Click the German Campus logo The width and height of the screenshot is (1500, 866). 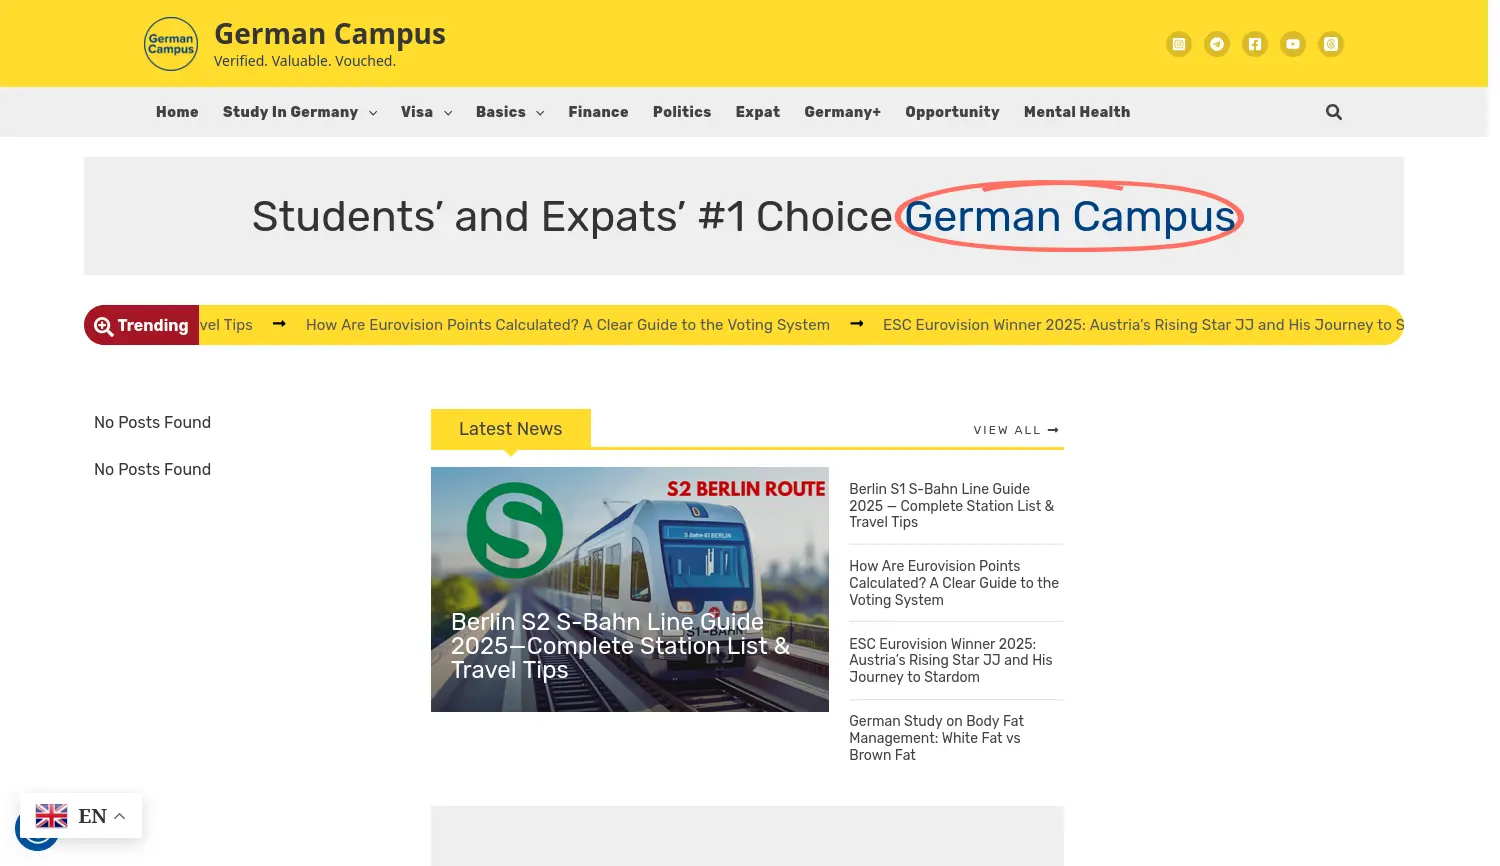[x=170, y=44]
